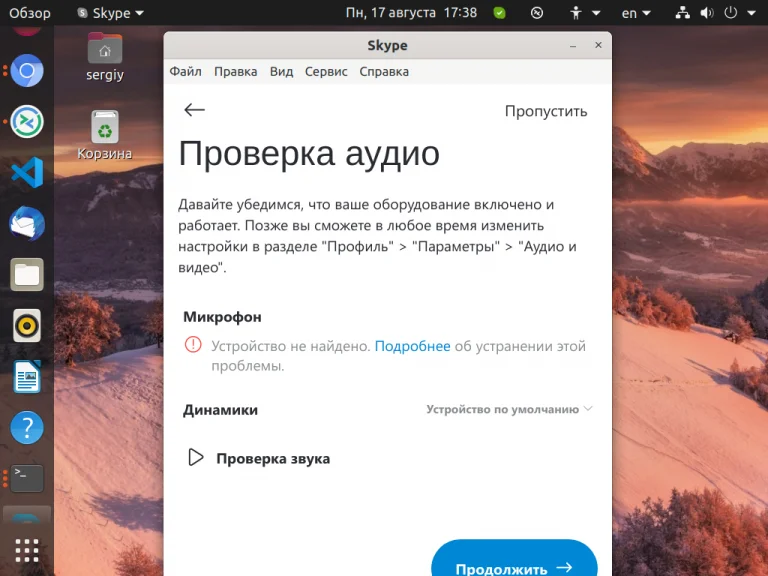768x576 pixels.
Task: Click the Микрофон section label
Action: [222, 317]
